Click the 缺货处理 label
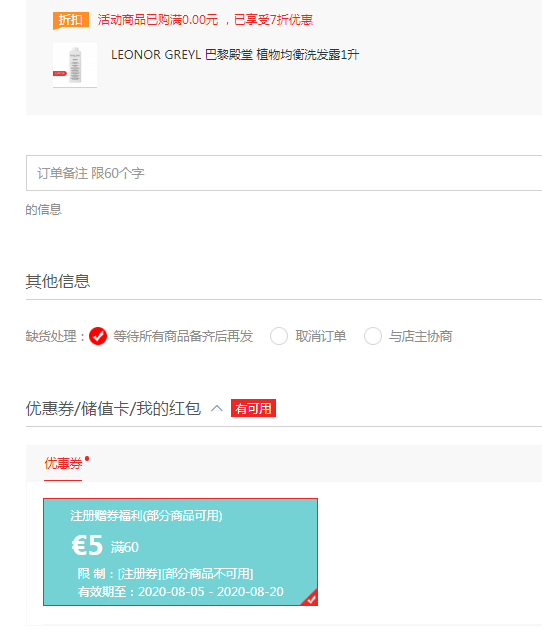The width and height of the screenshot is (542, 630). [55, 336]
